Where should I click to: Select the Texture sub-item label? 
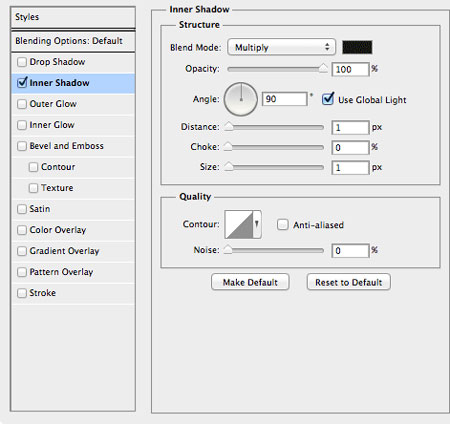click(57, 188)
